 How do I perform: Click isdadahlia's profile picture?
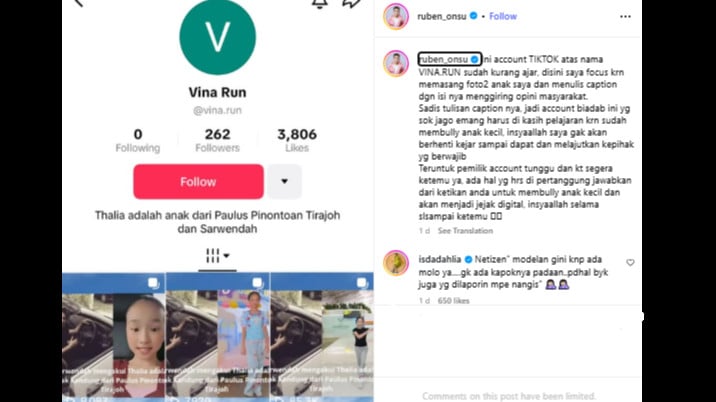tap(396, 263)
